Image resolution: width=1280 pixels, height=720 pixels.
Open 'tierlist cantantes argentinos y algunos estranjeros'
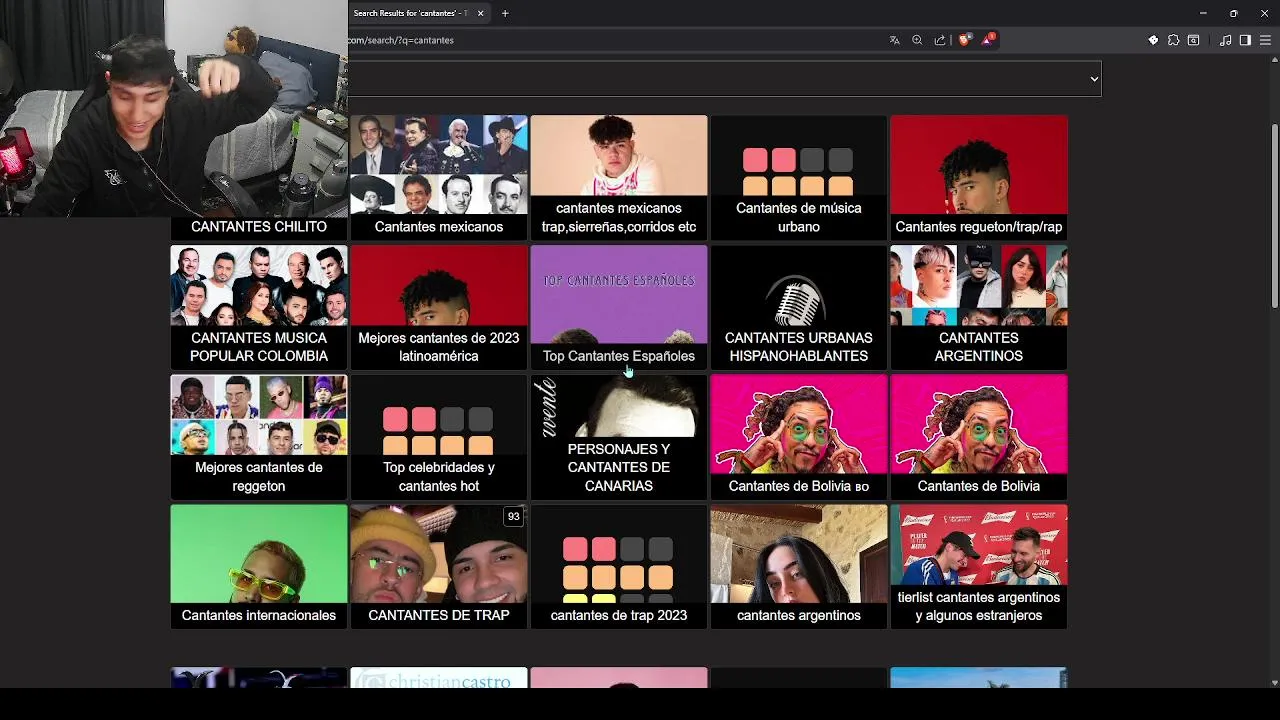pos(979,566)
